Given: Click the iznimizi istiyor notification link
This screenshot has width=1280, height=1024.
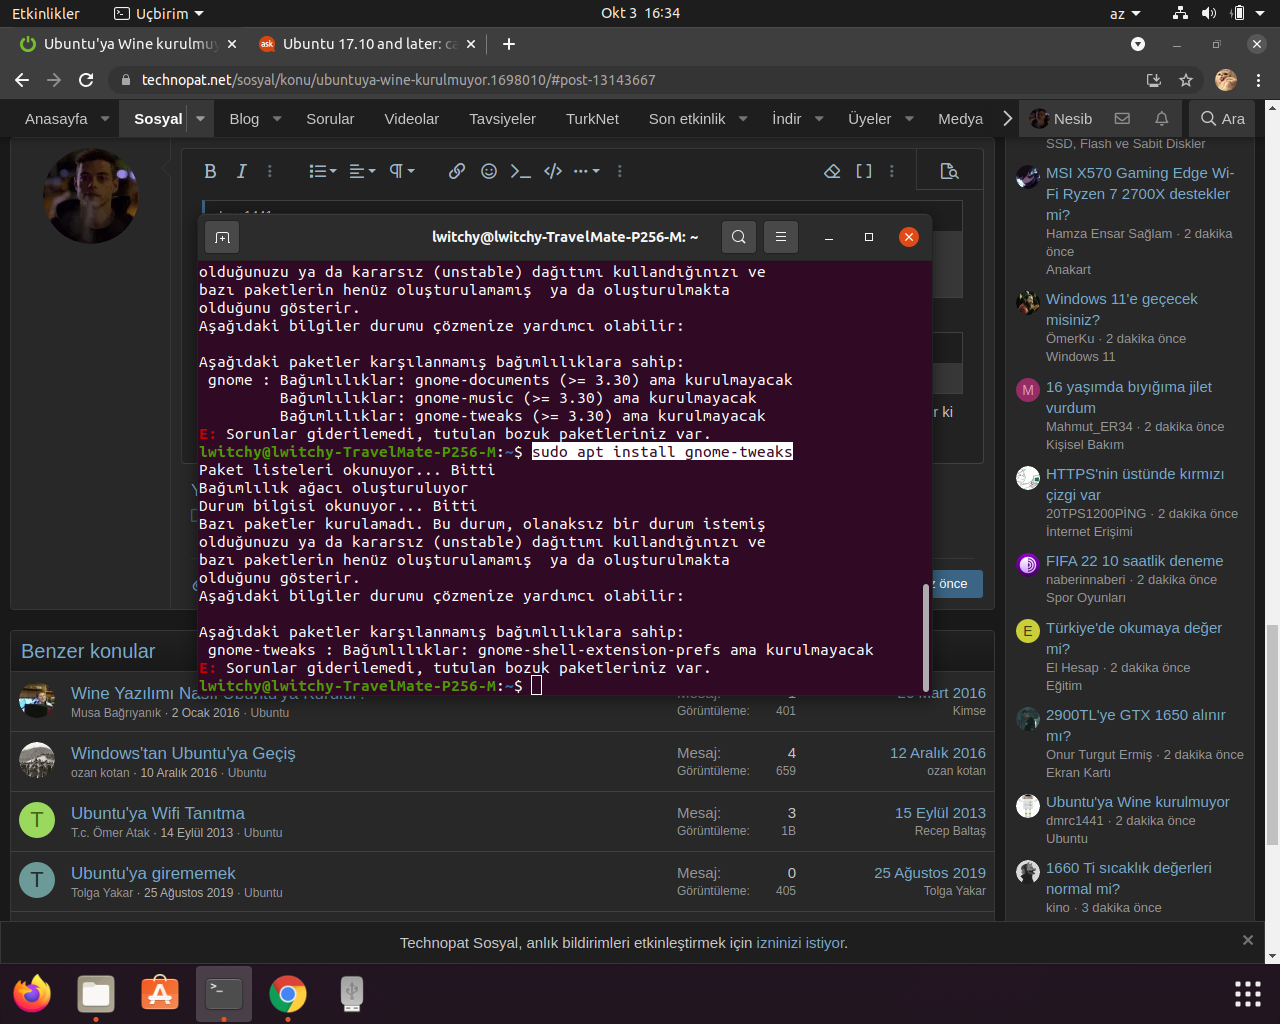Looking at the screenshot, I should point(800,943).
